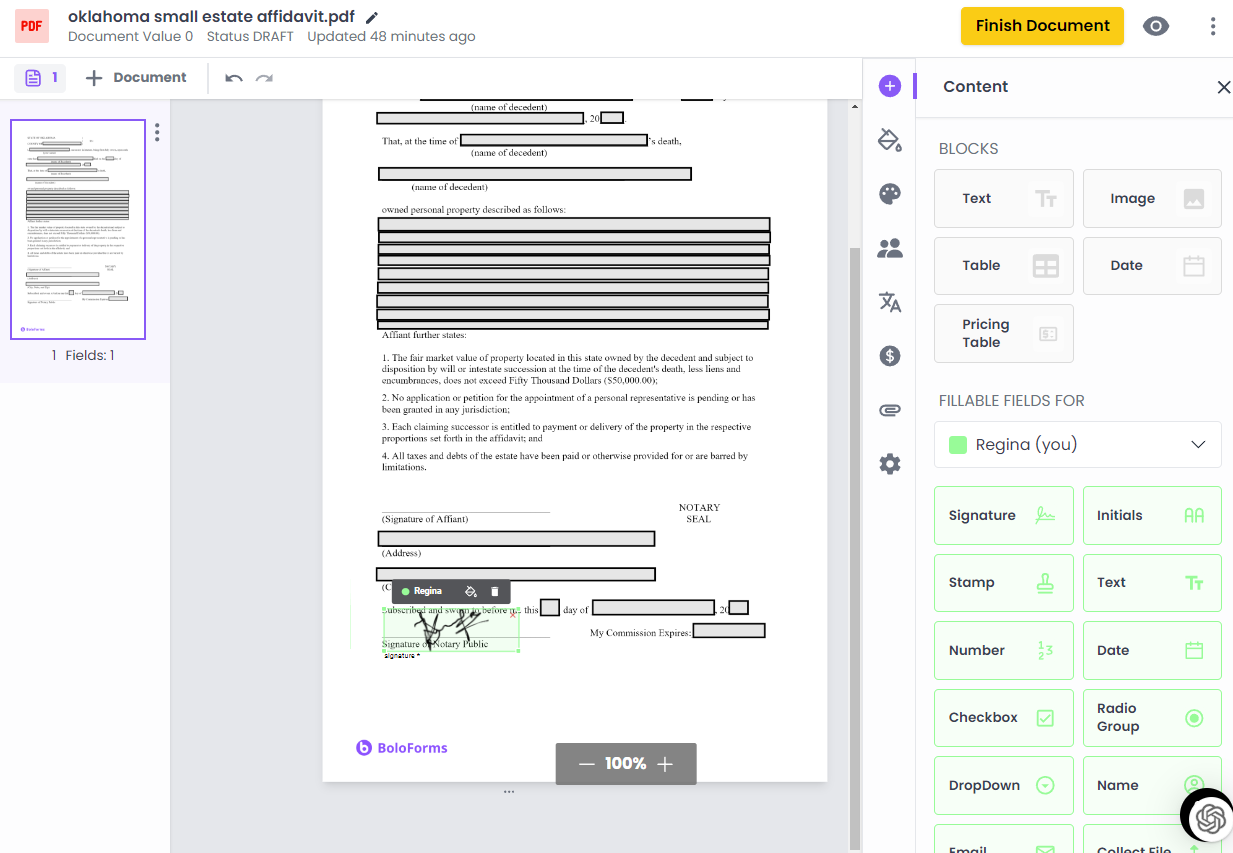1233x853 pixels.
Task: Add a new page with + Document
Action: [135, 77]
